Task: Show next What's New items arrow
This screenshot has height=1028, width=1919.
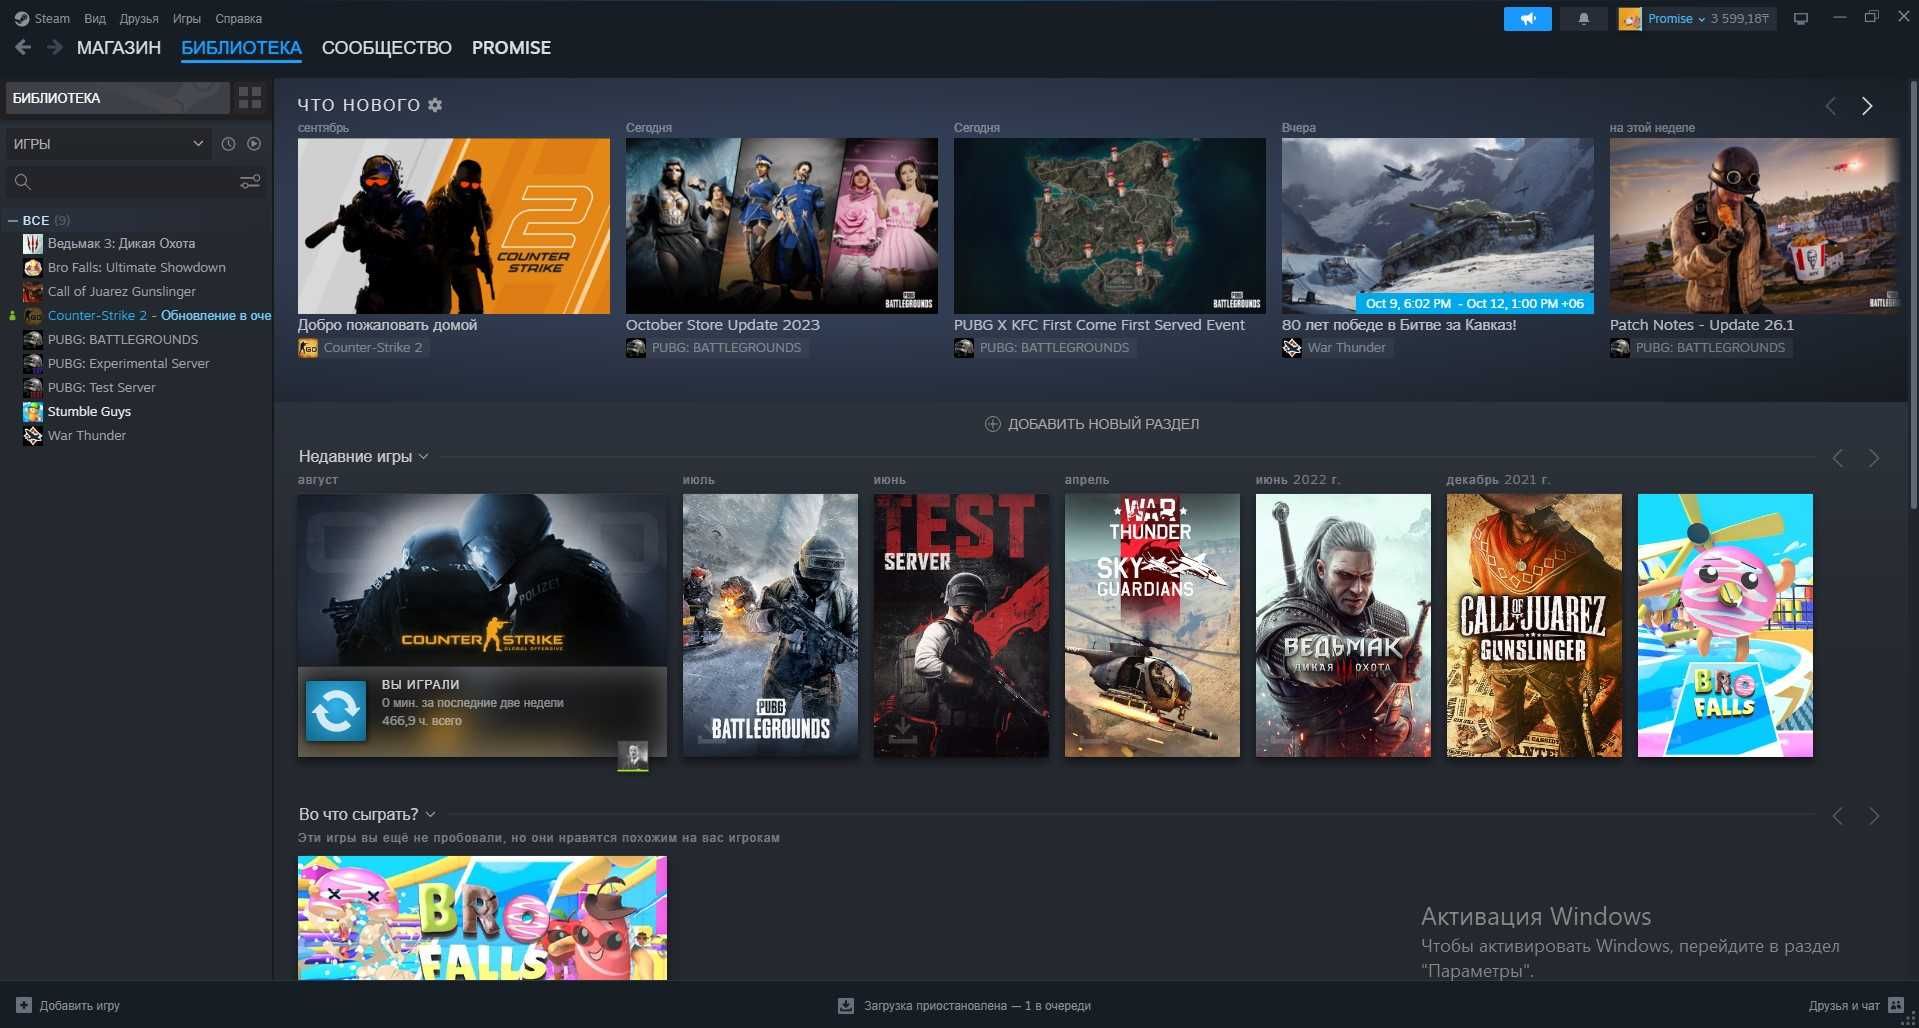Action: pos(1866,106)
